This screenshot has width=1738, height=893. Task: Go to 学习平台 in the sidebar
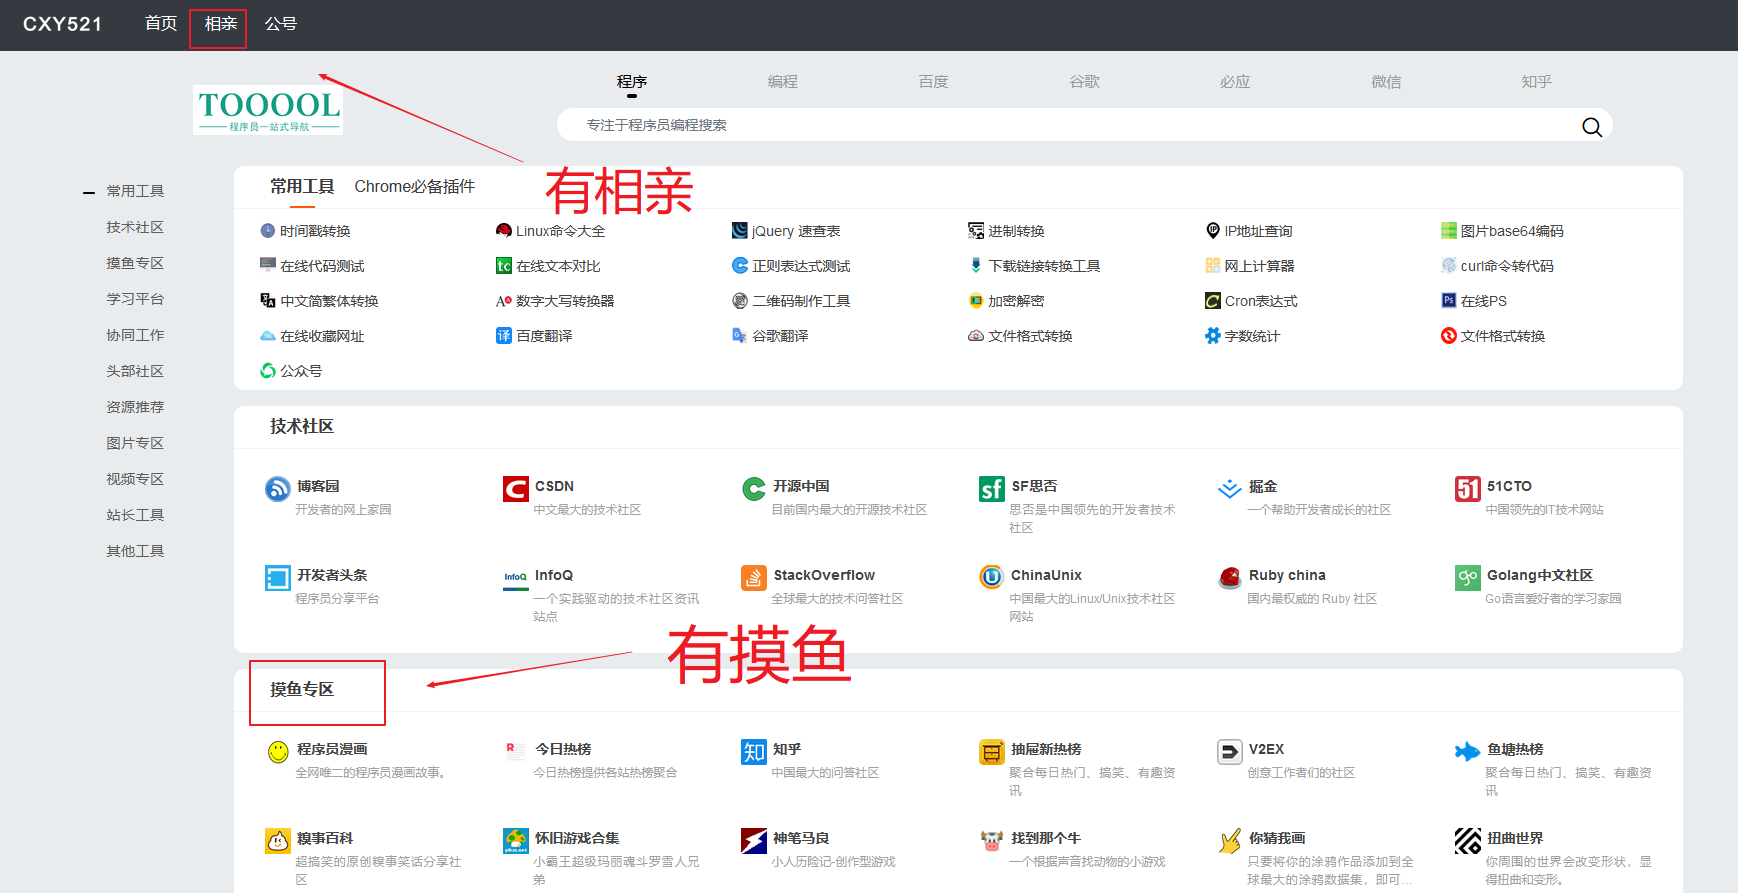tap(135, 299)
